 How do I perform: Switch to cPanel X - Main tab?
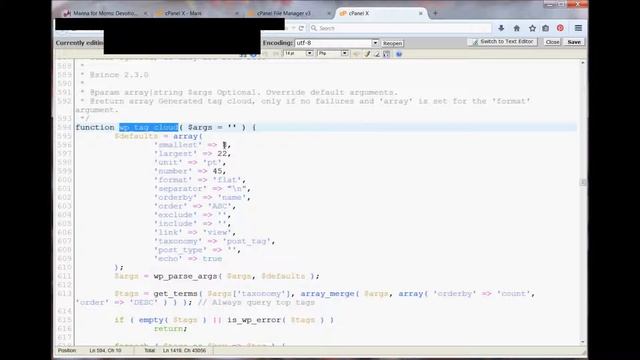(195, 13)
